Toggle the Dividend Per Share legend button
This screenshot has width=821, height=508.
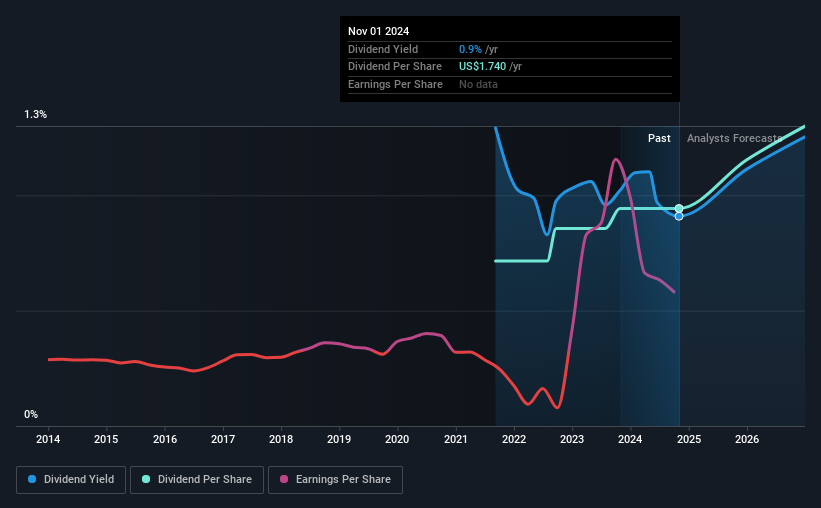[x=197, y=480]
